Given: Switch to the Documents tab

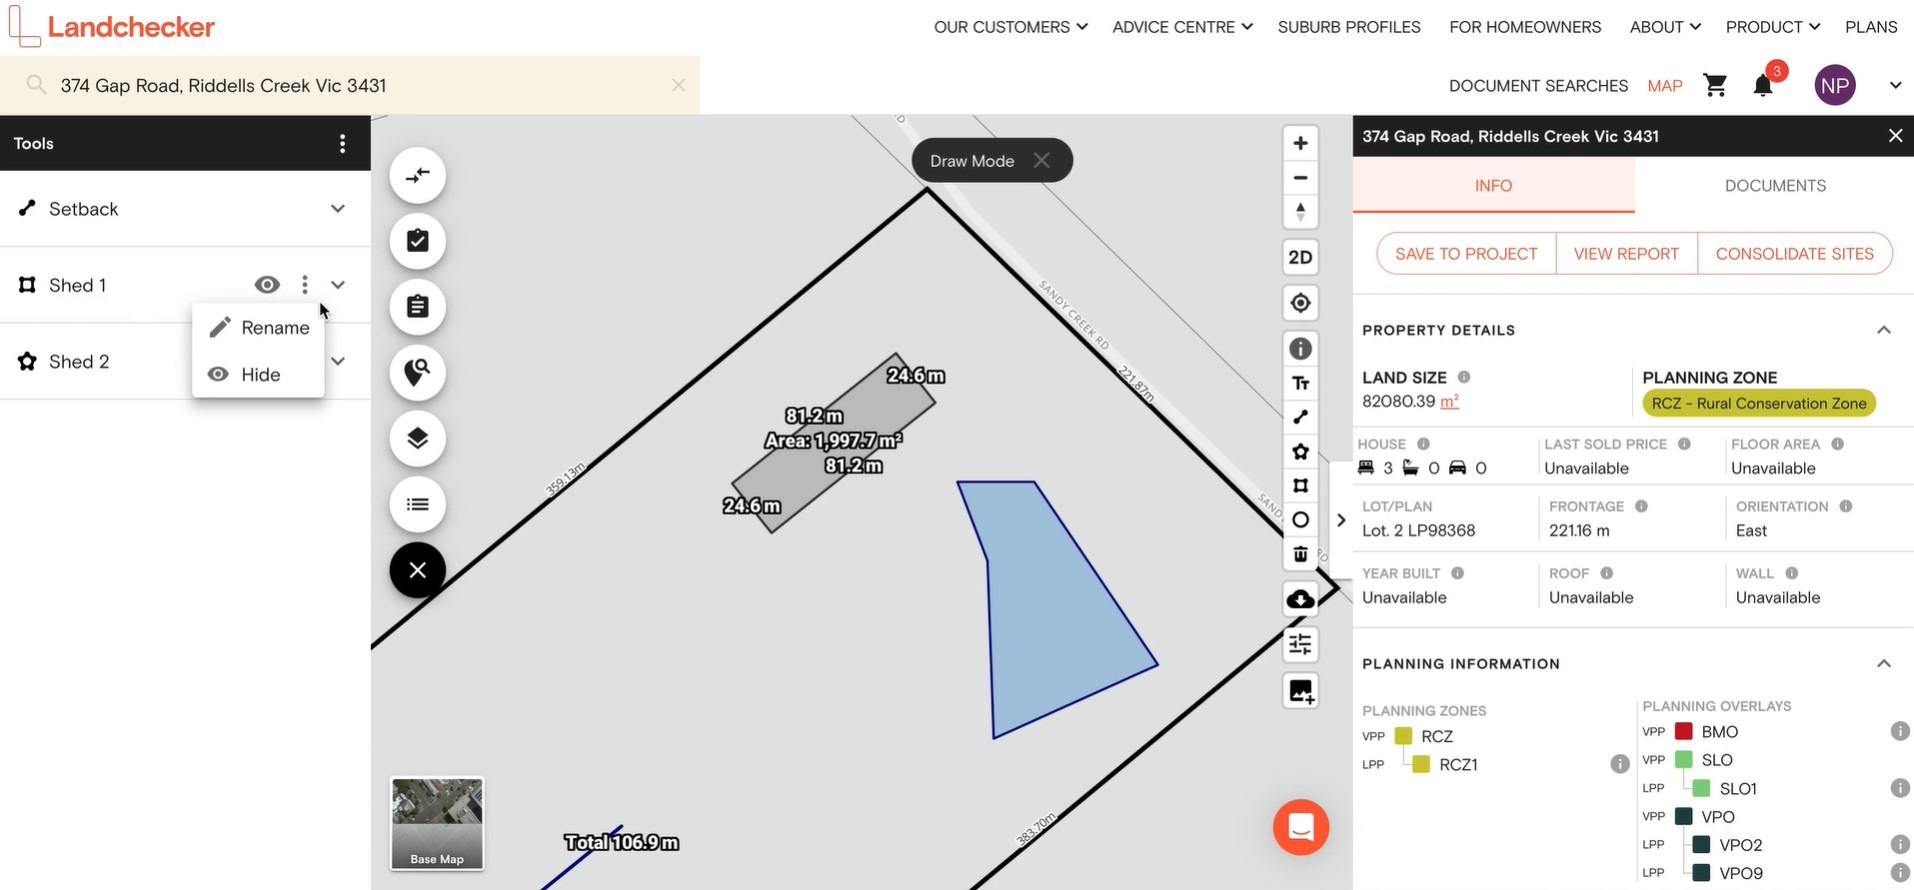Looking at the screenshot, I should click(1775, 186).
